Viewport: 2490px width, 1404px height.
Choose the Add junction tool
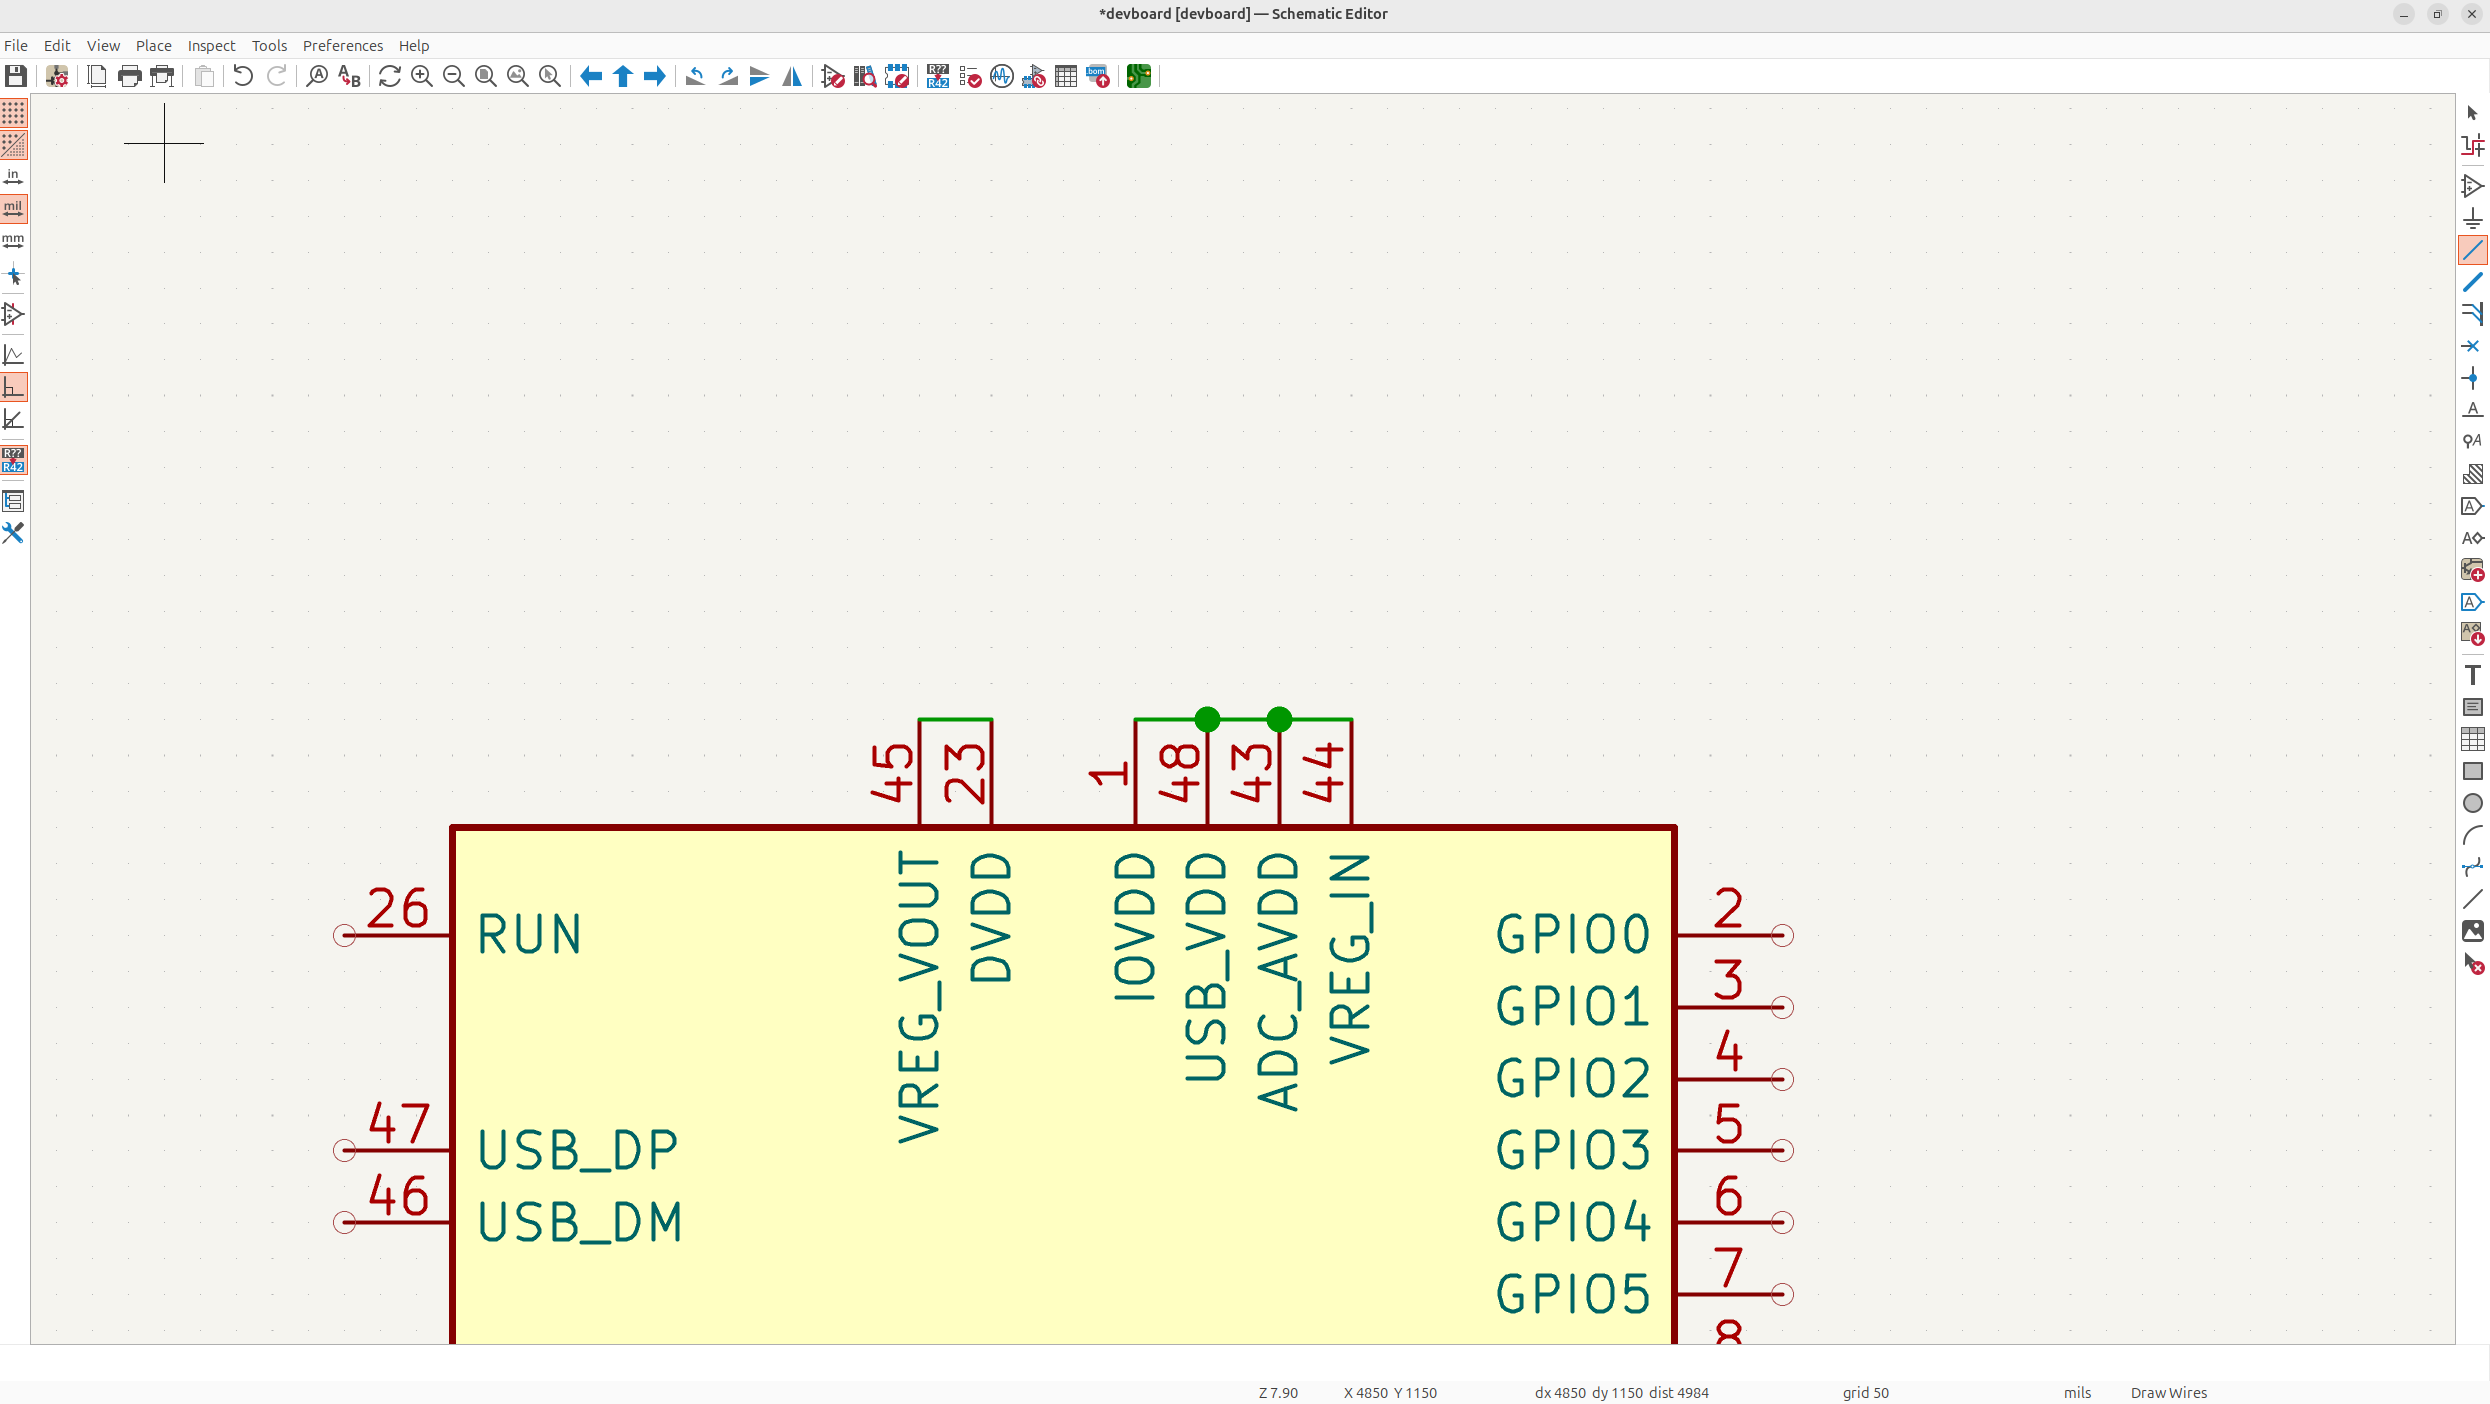coord(2472,378)
